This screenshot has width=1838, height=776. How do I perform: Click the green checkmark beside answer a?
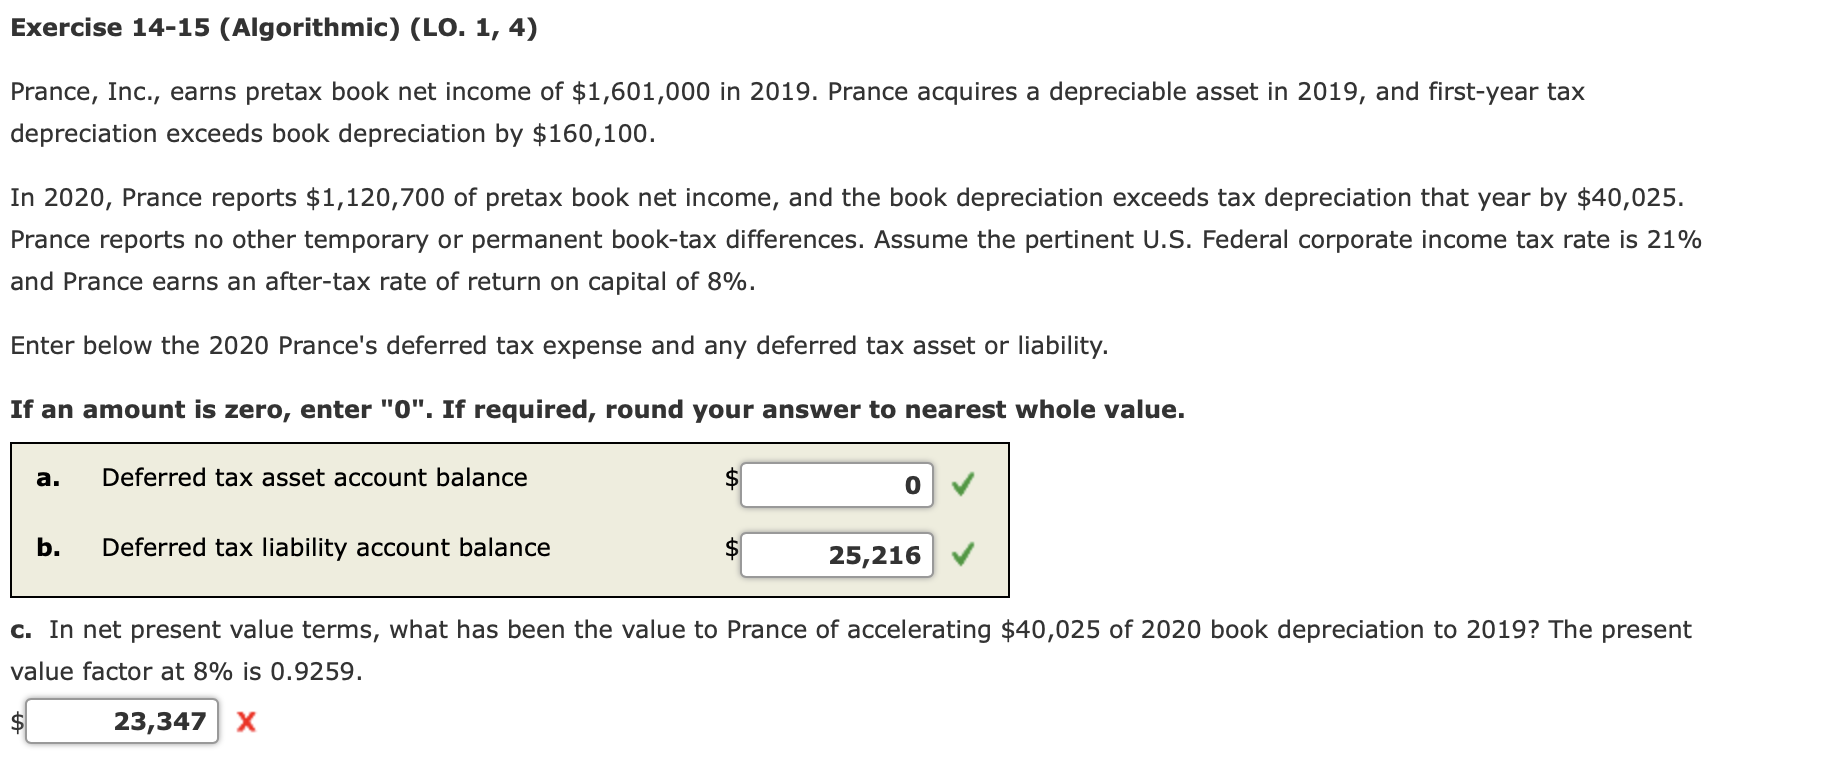point(962,484)
